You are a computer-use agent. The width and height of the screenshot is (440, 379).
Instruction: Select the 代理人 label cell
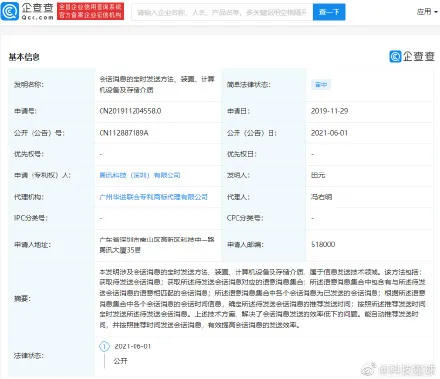pos(264,197)
